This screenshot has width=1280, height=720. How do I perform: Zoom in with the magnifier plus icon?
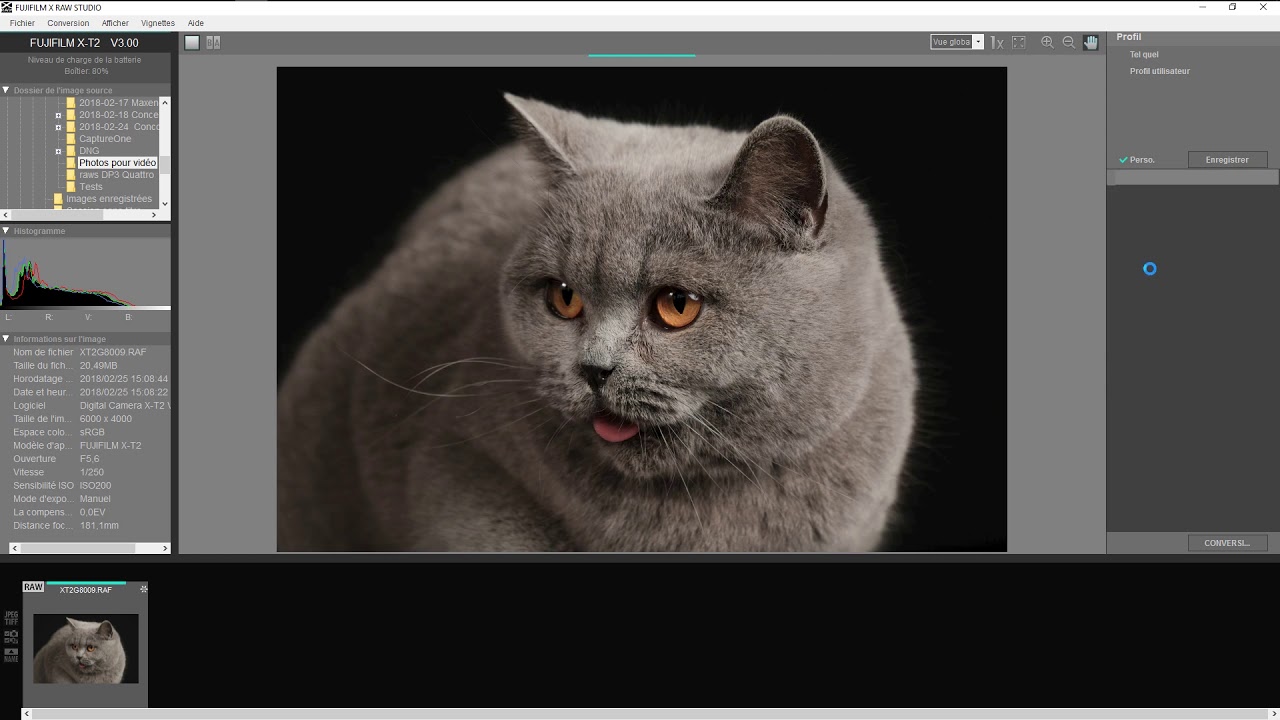point(1047,42)
